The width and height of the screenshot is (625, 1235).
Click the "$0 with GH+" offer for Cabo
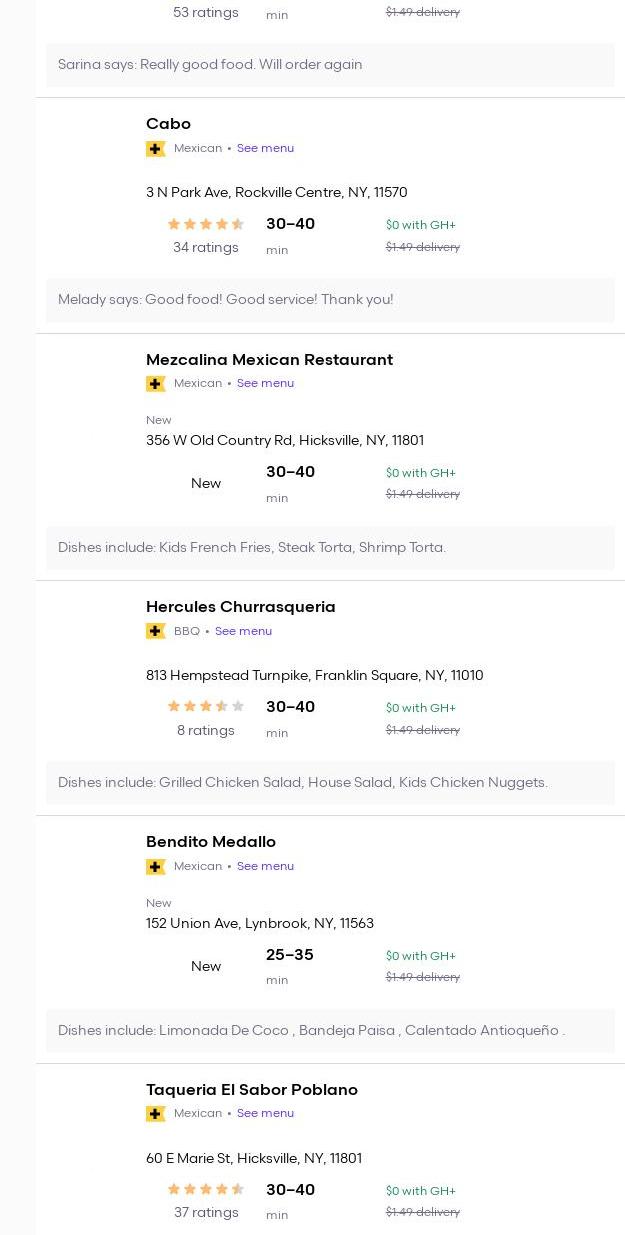(420, 225)
